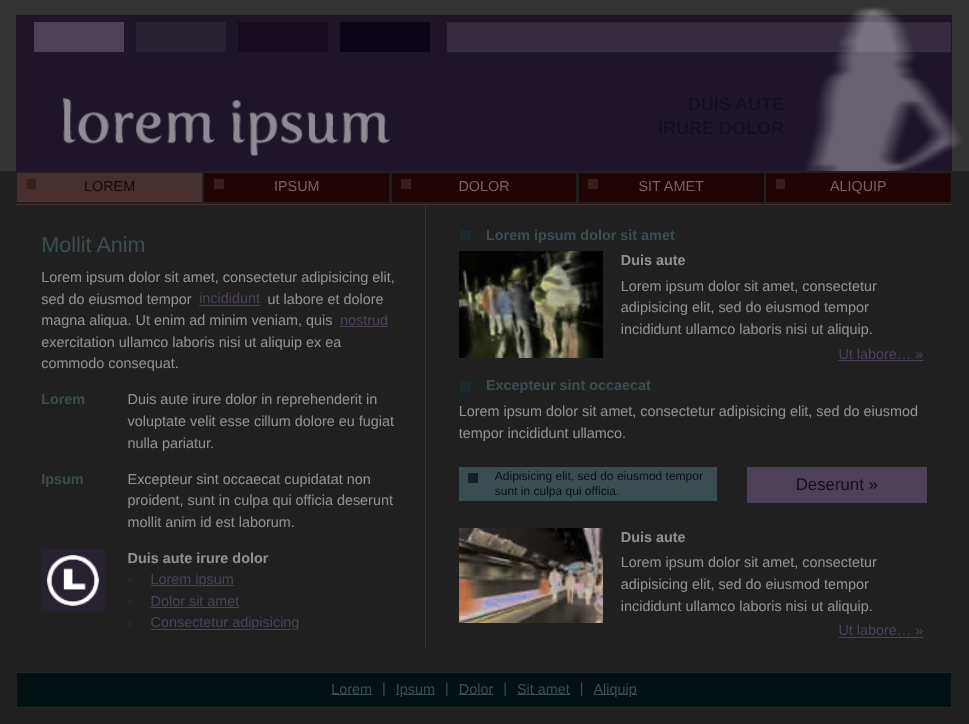
Task: Select the light purple swatch in top bar
Action: pyautogui.click(x=79, y=37)
